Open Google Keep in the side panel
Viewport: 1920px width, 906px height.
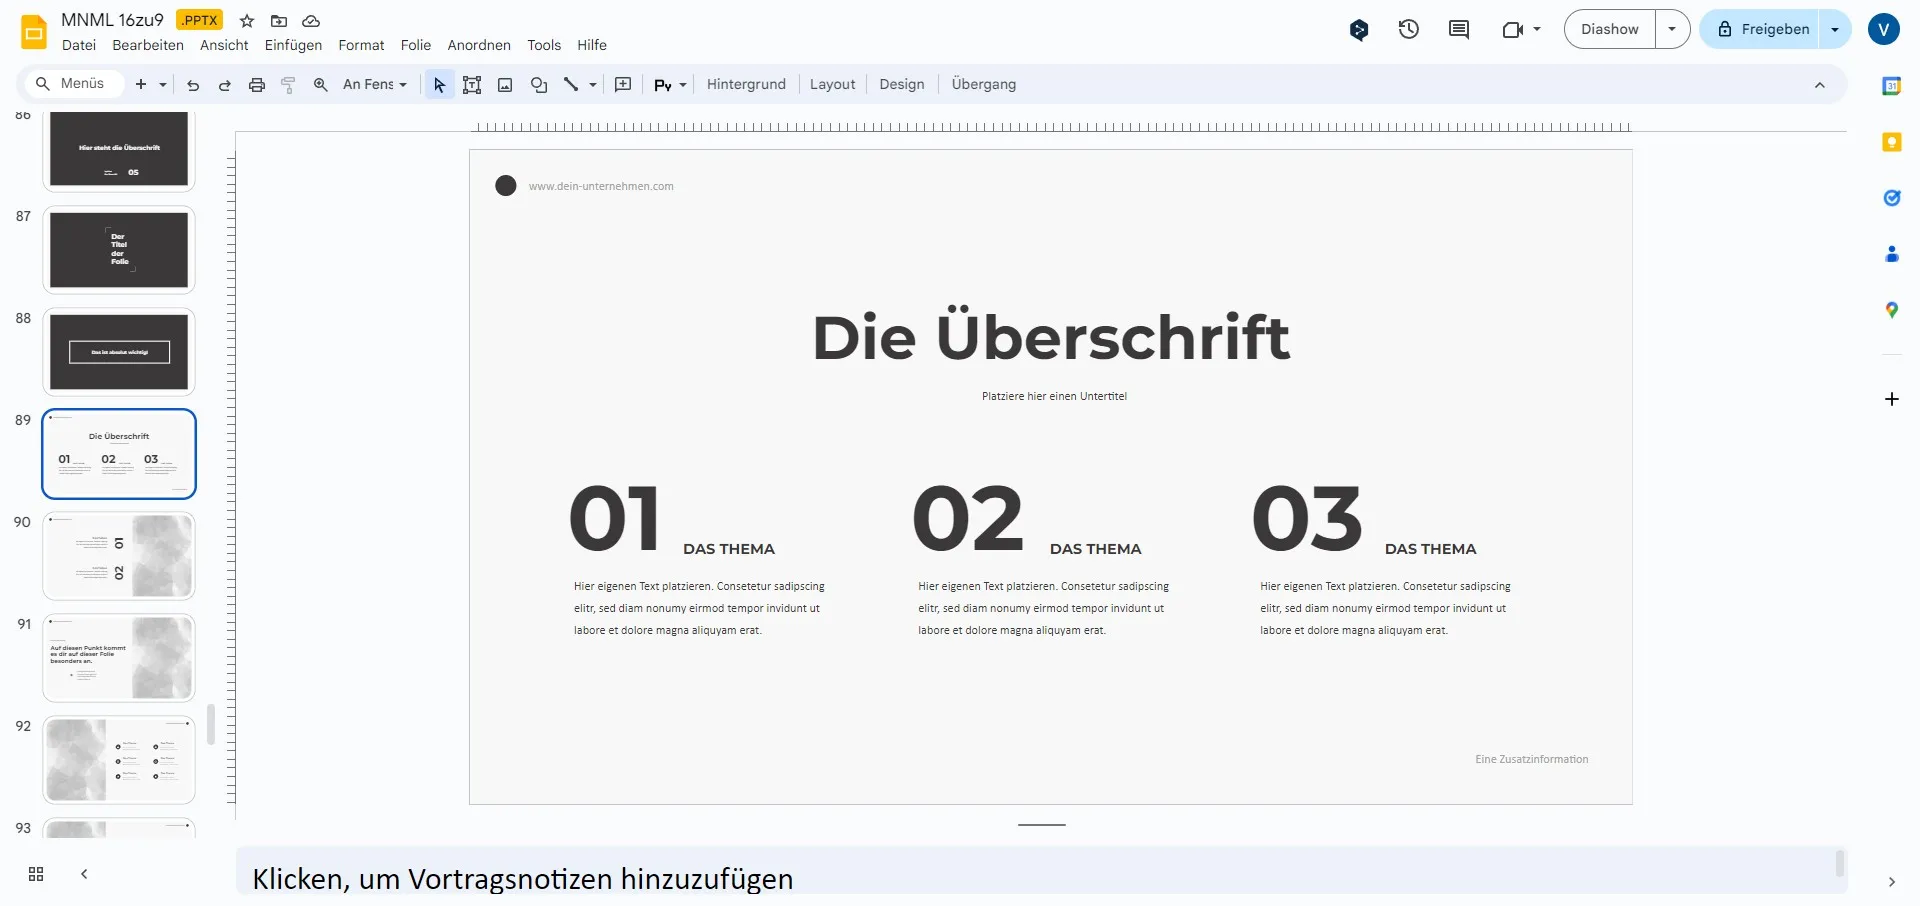[1891, 142]
